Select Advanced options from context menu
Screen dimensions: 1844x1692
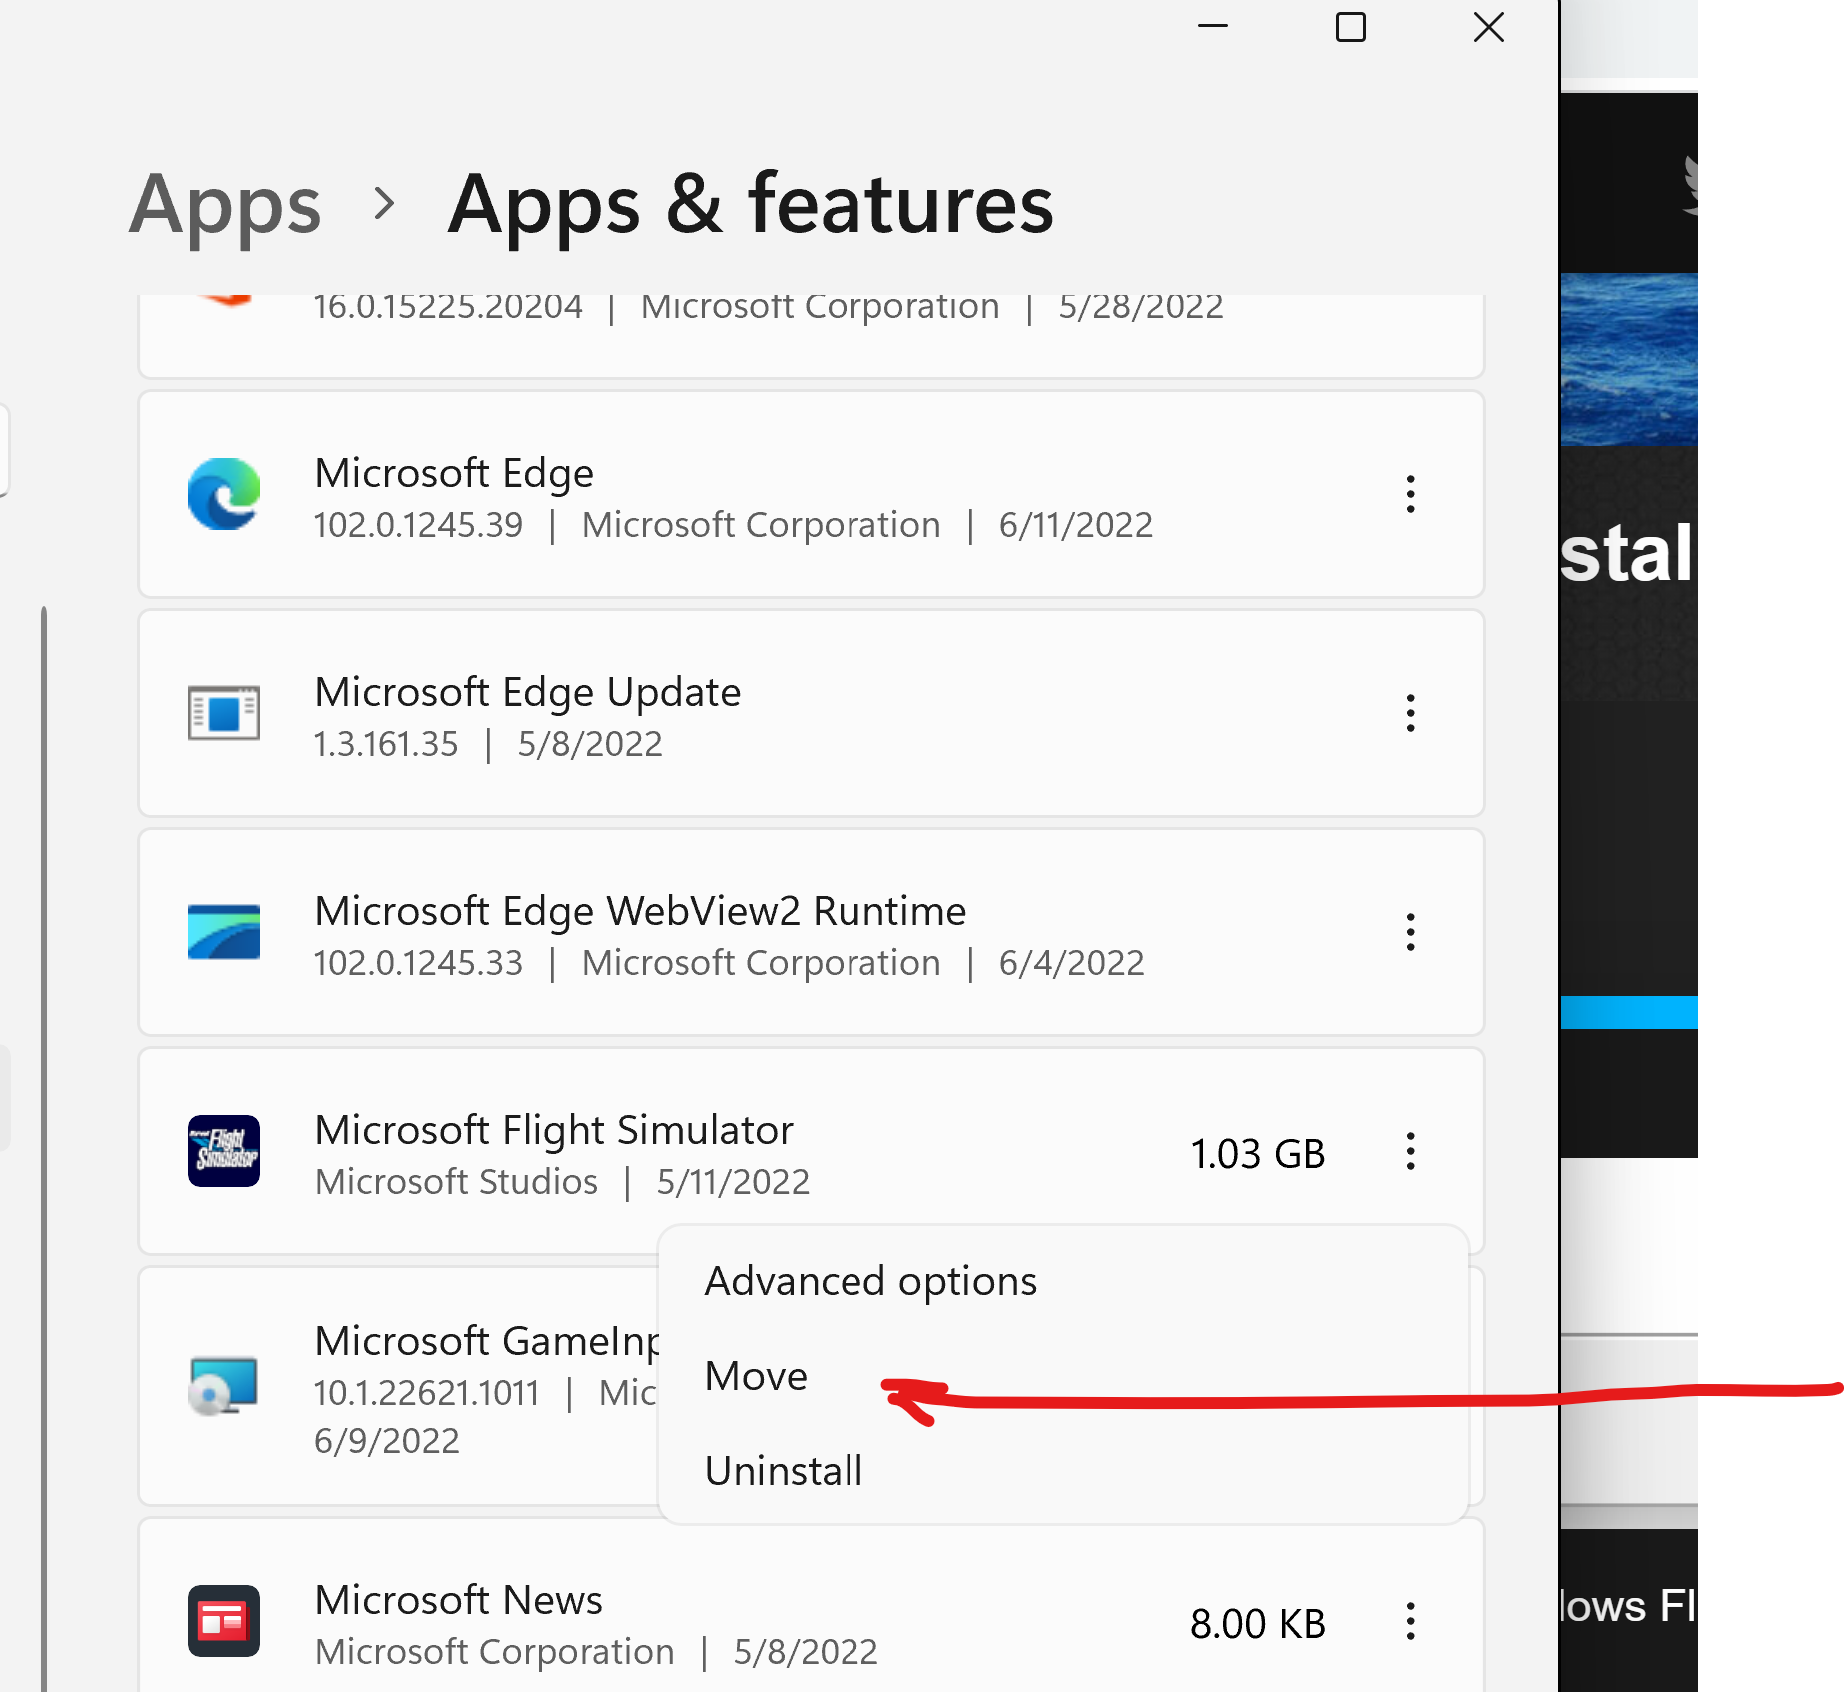pos(870,1281)
